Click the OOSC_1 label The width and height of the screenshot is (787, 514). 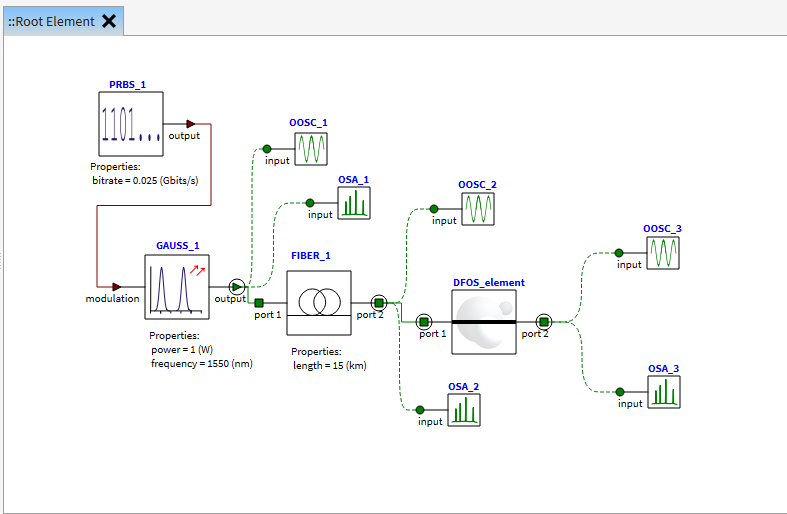(x=308, y=122)
